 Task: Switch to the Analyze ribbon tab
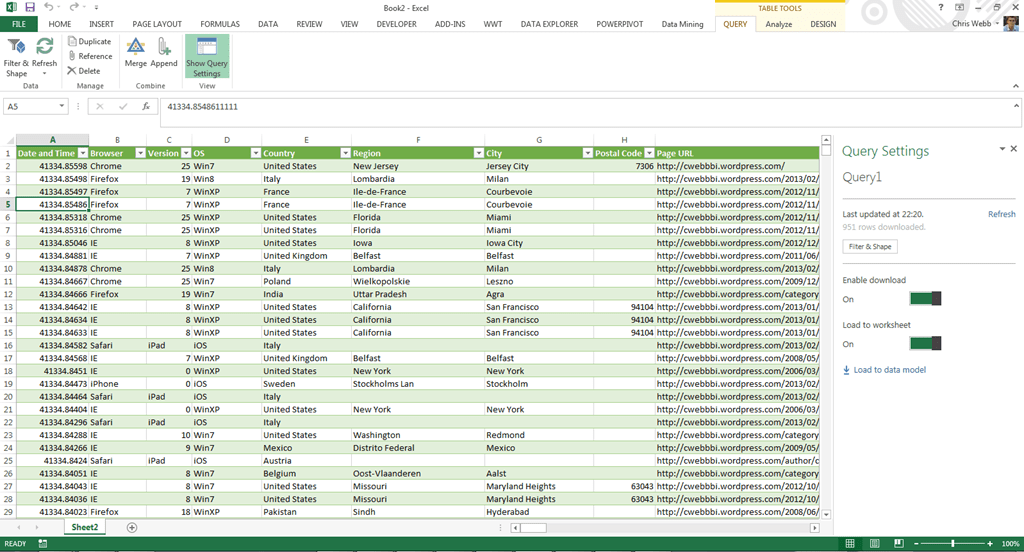click(x=778, y=24)
